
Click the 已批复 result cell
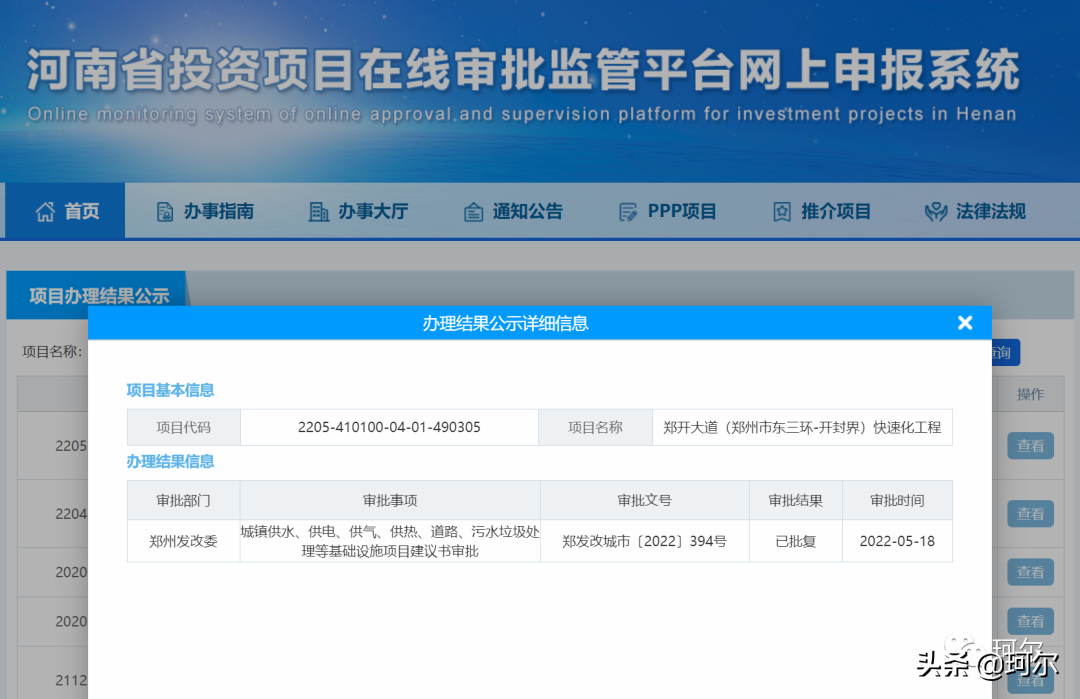pyautogui.click(x=796, y=541)
